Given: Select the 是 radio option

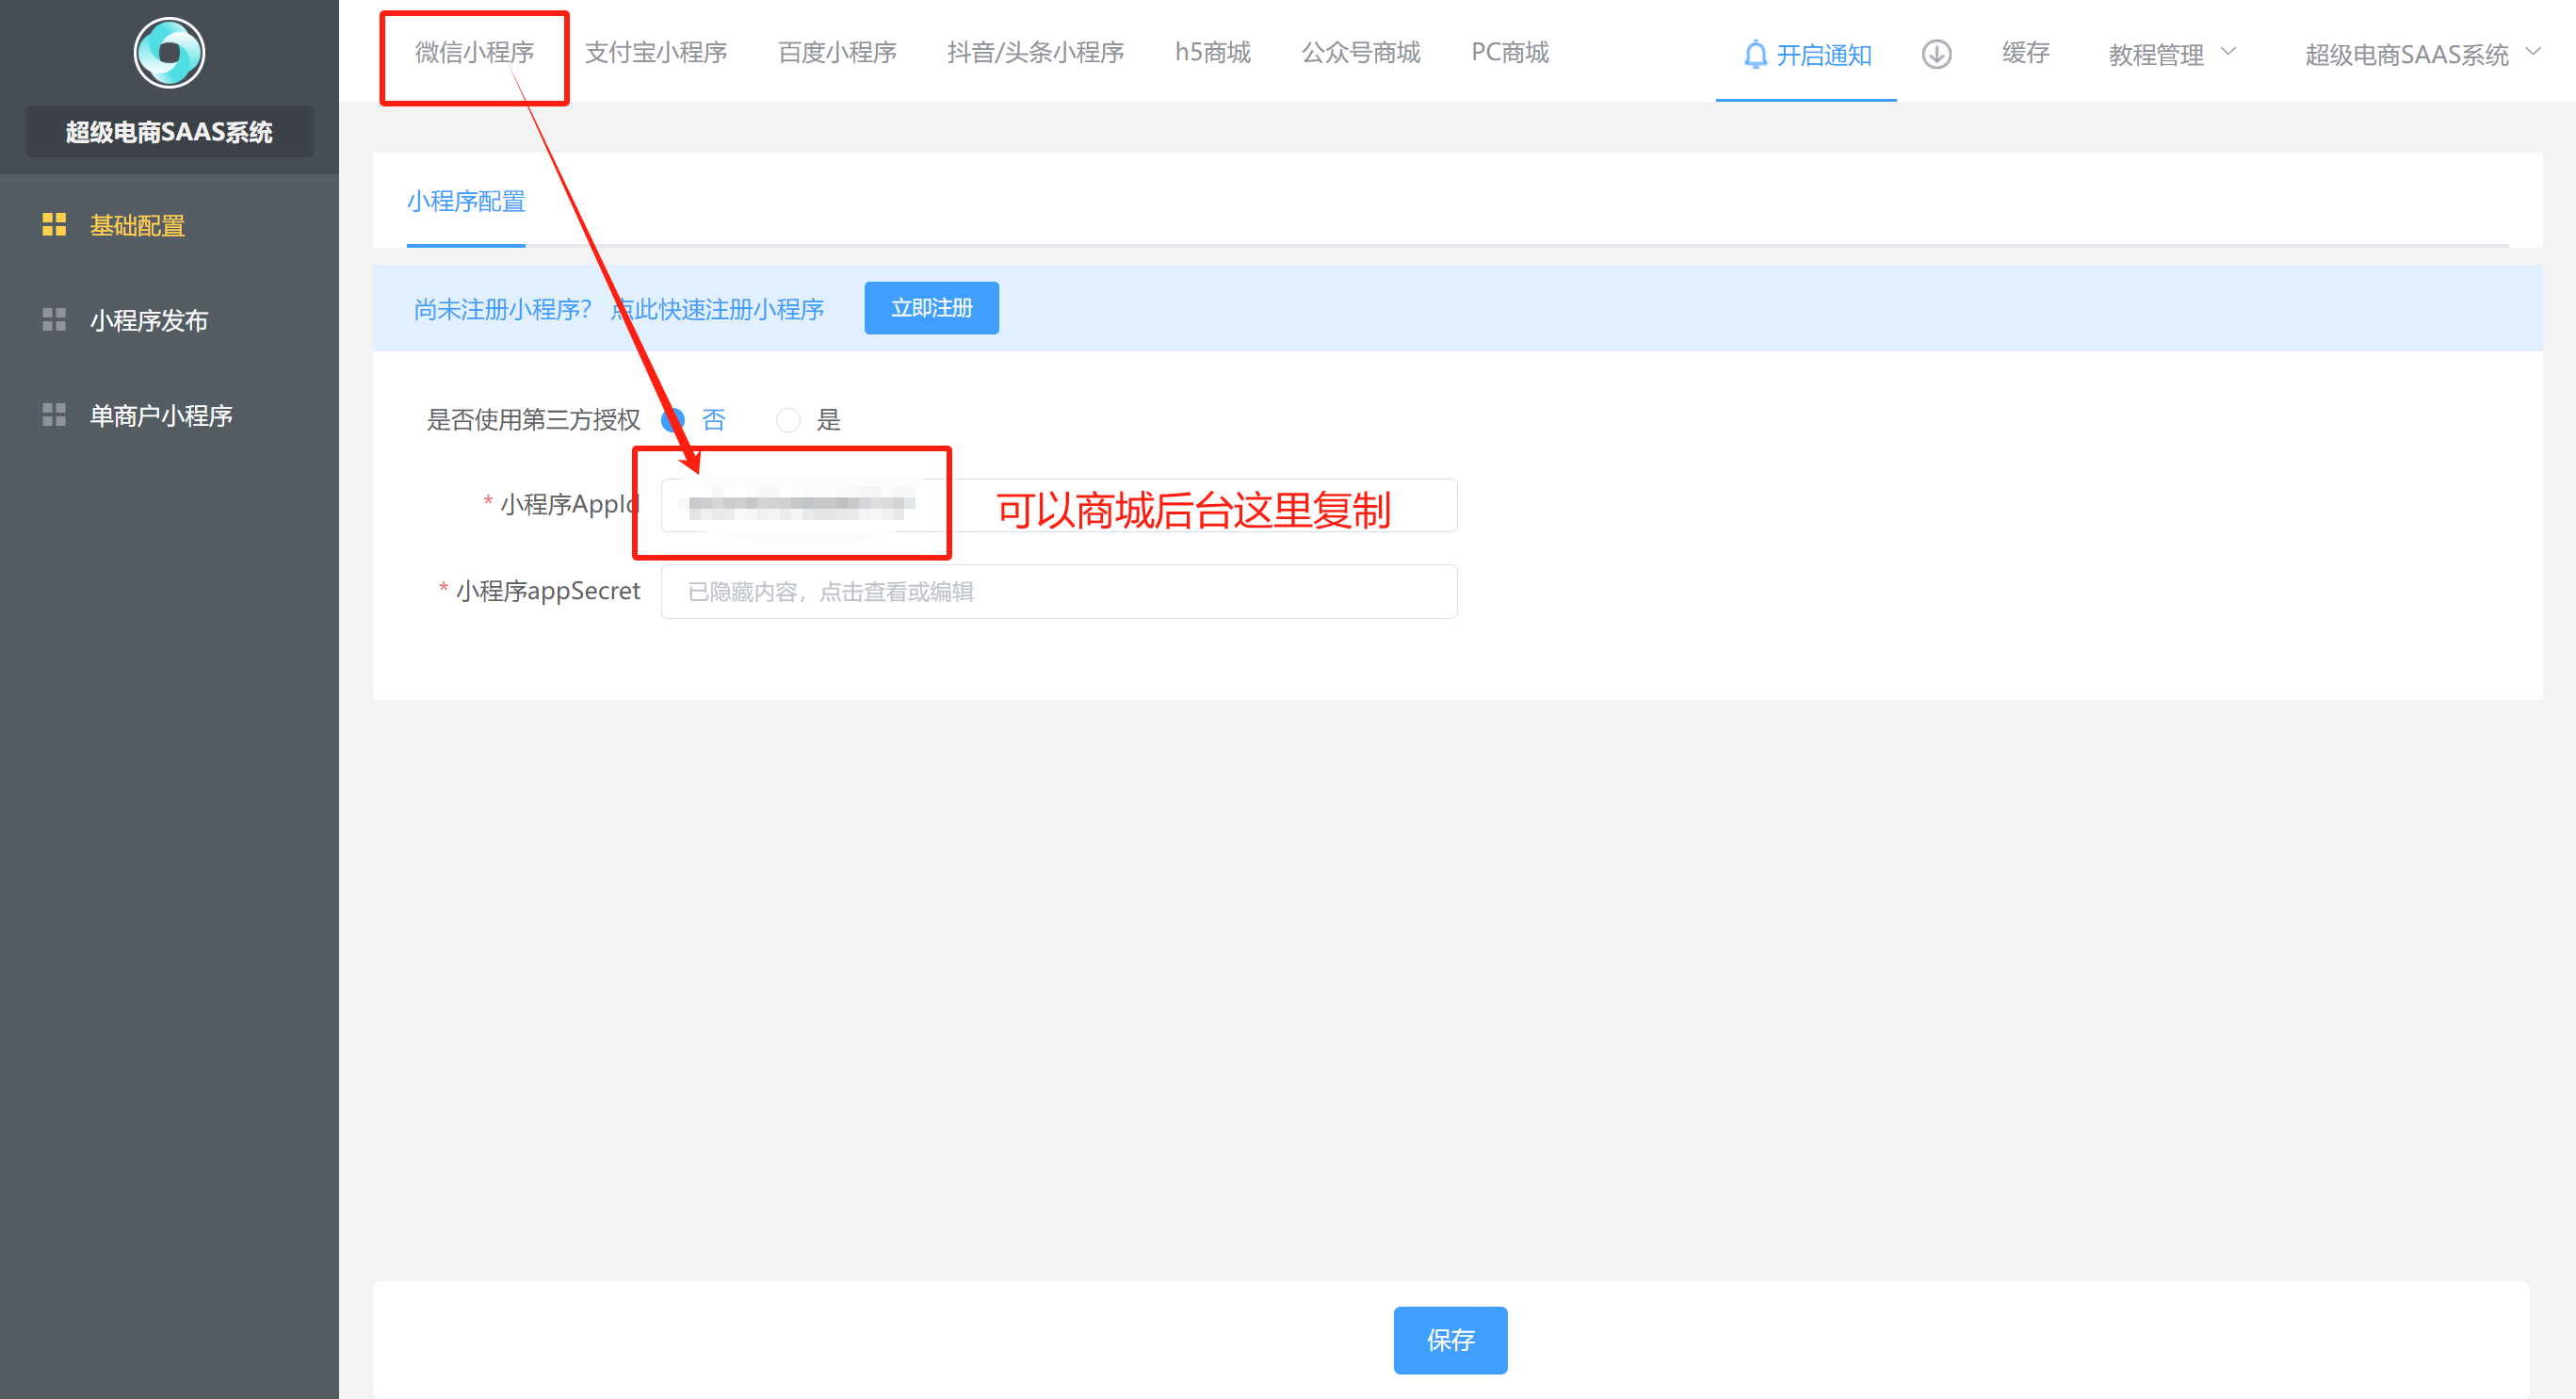Looking at the screenshot, I should tap(788, 420).
